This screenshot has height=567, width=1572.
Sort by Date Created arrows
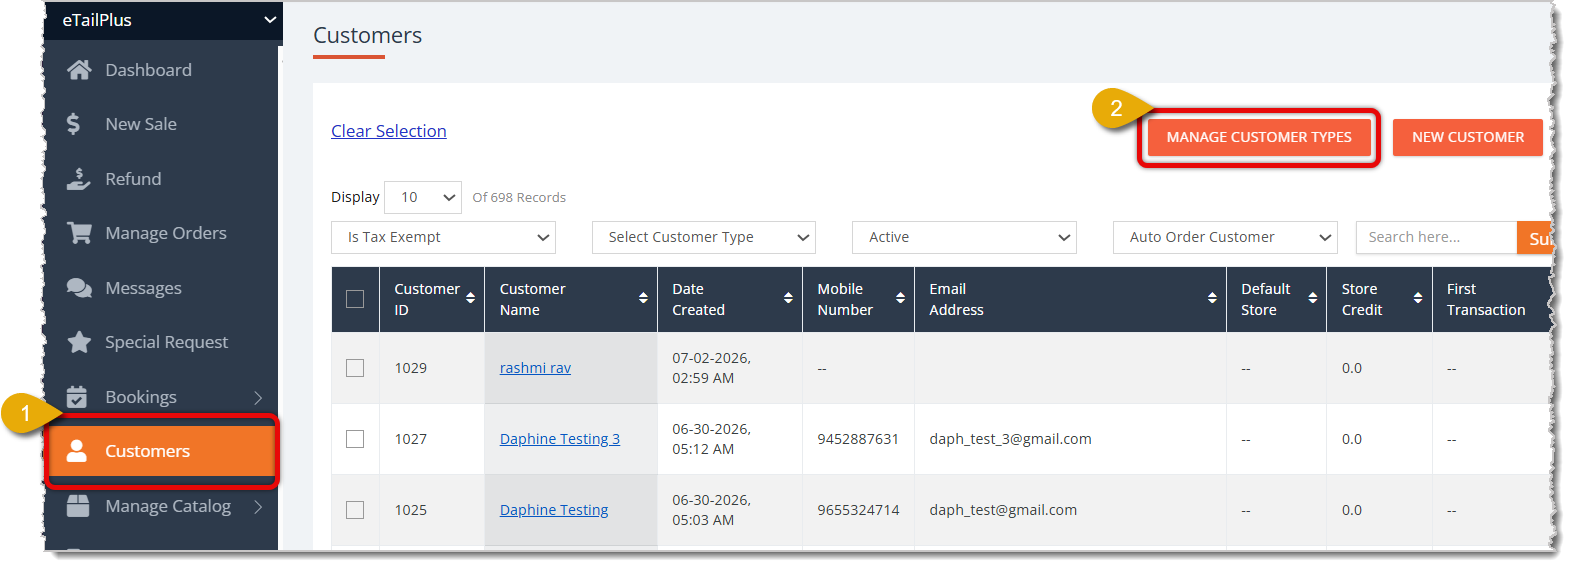pos(788,298)
